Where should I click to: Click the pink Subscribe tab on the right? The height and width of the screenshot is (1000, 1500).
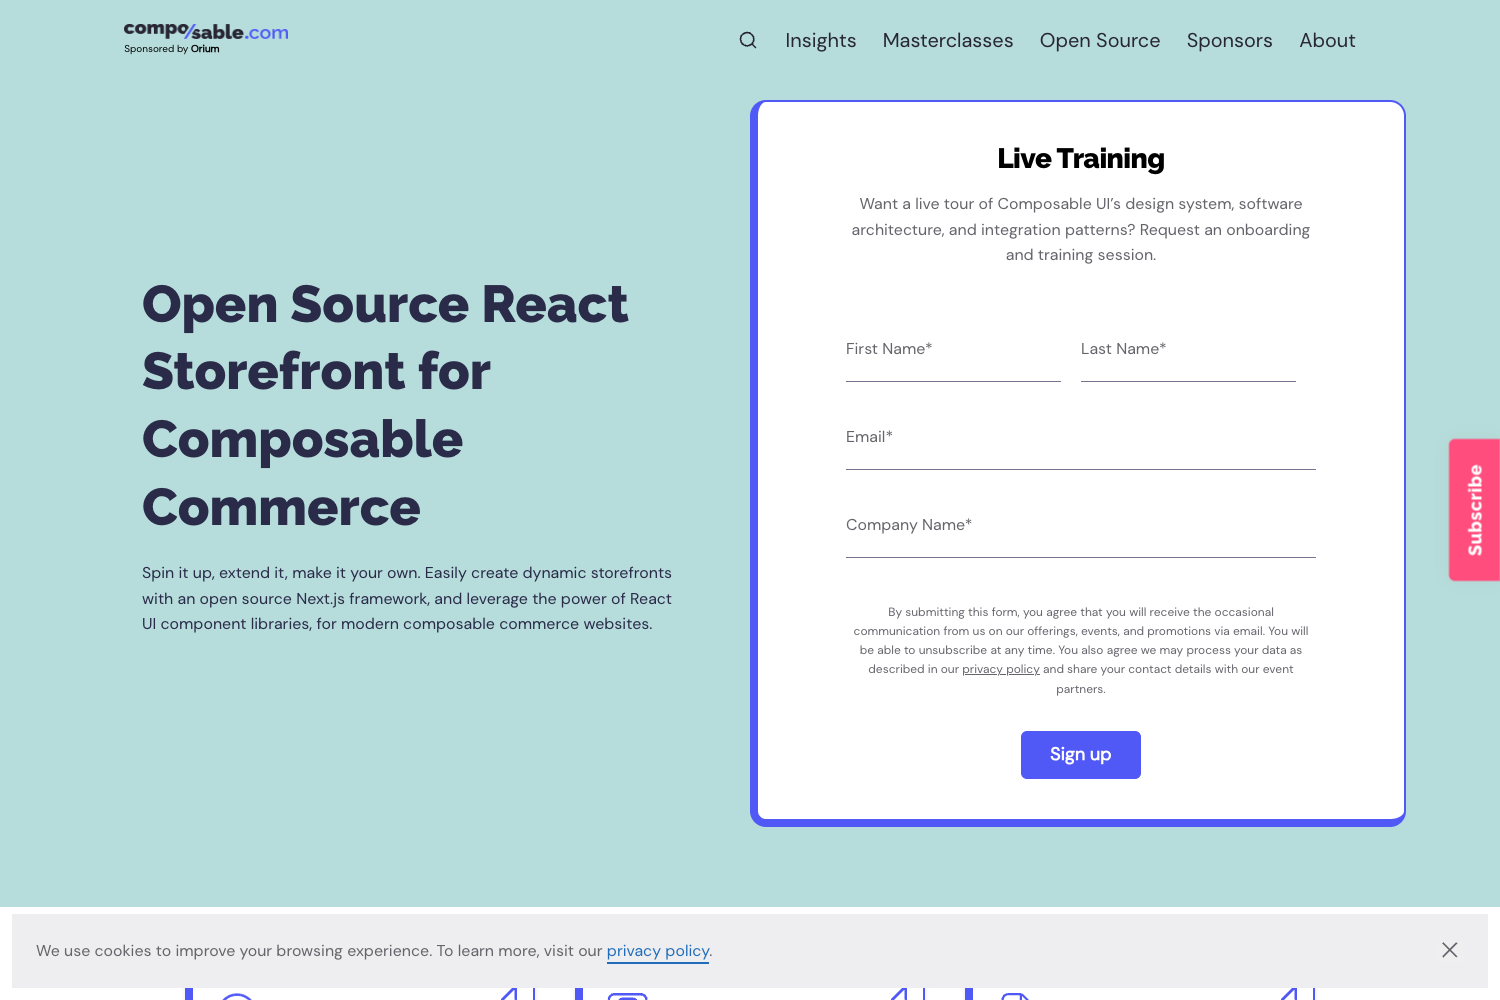(x=1474, y=510)
